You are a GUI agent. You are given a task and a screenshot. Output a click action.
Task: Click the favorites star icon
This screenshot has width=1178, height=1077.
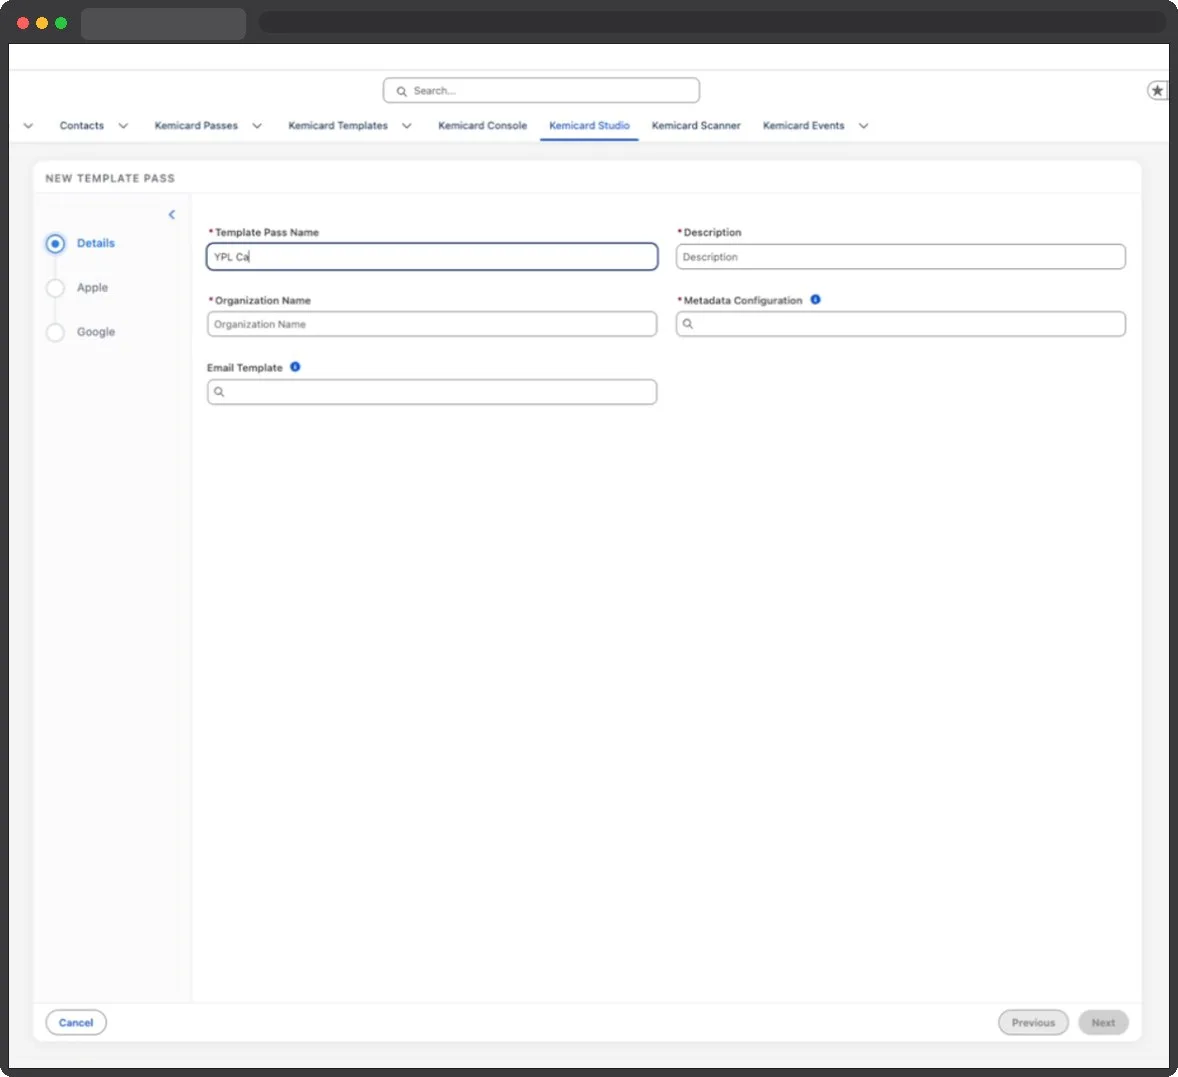point(1157,90)
